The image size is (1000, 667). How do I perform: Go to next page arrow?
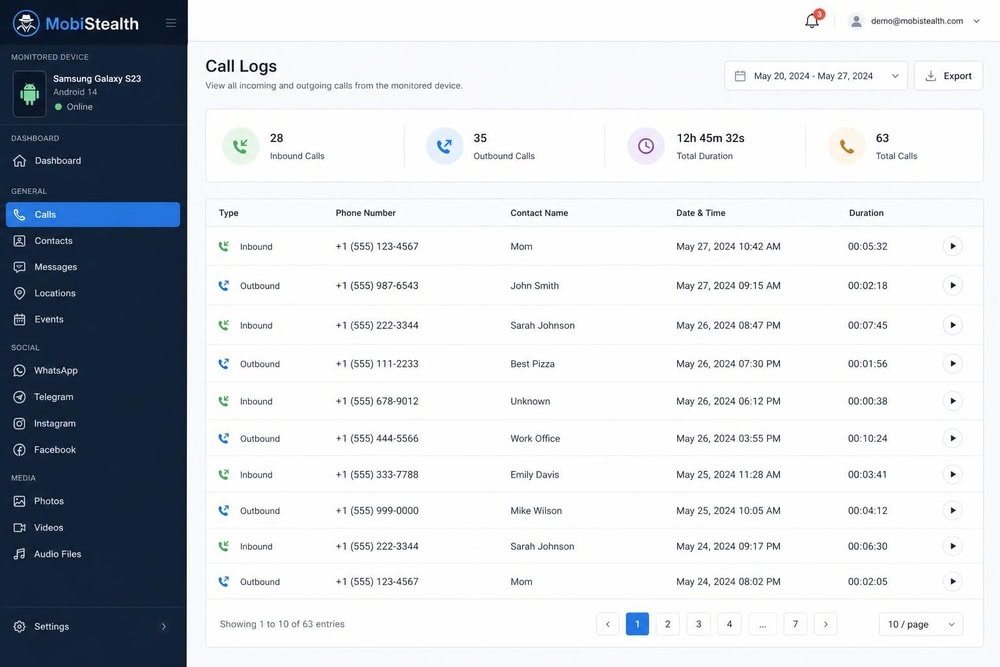(x=826, y=624)
